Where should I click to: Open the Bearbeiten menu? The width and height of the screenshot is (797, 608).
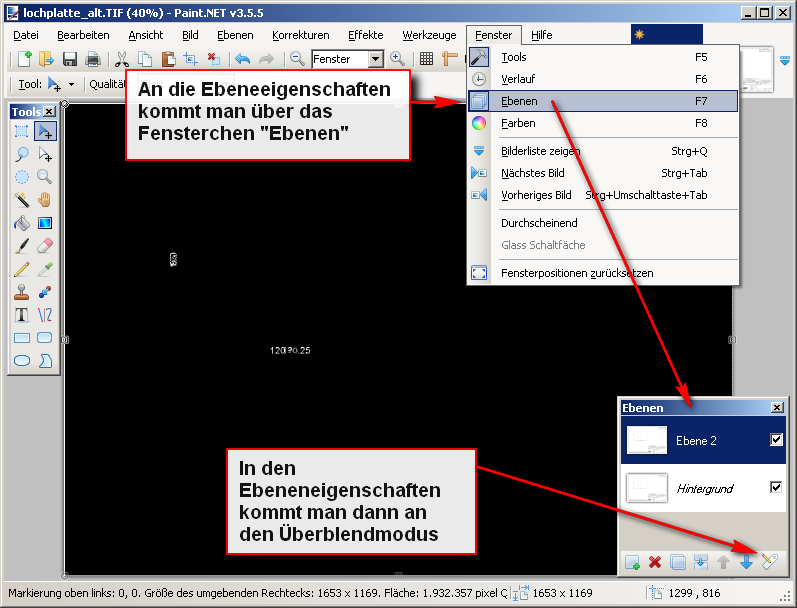83,35
